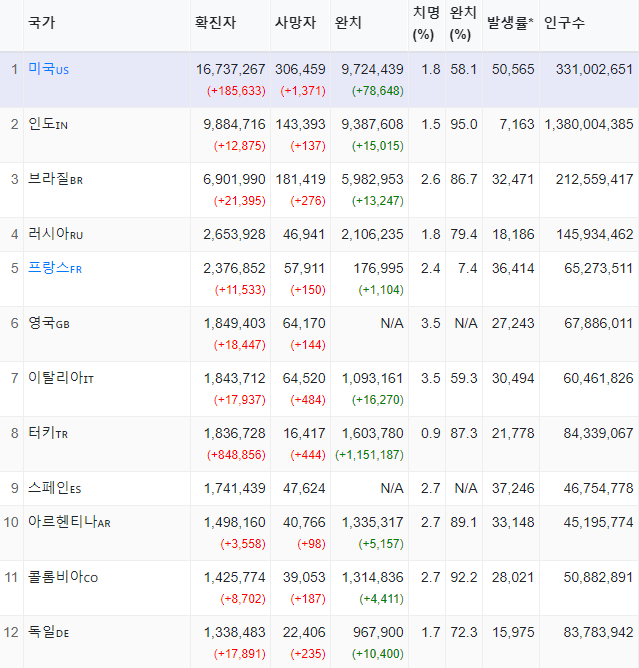
Task: Click Russia deaths value 46,941
Action: [x=304, y=234]
